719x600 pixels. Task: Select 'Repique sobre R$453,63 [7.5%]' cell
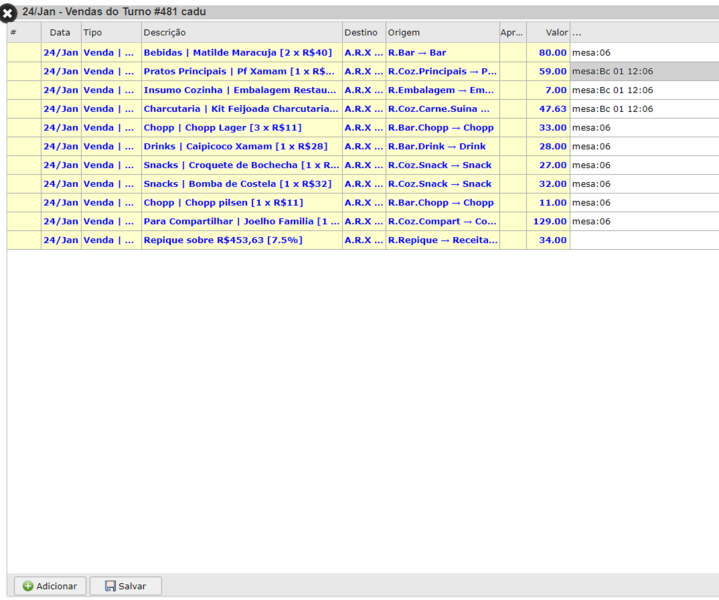[242, 240]
